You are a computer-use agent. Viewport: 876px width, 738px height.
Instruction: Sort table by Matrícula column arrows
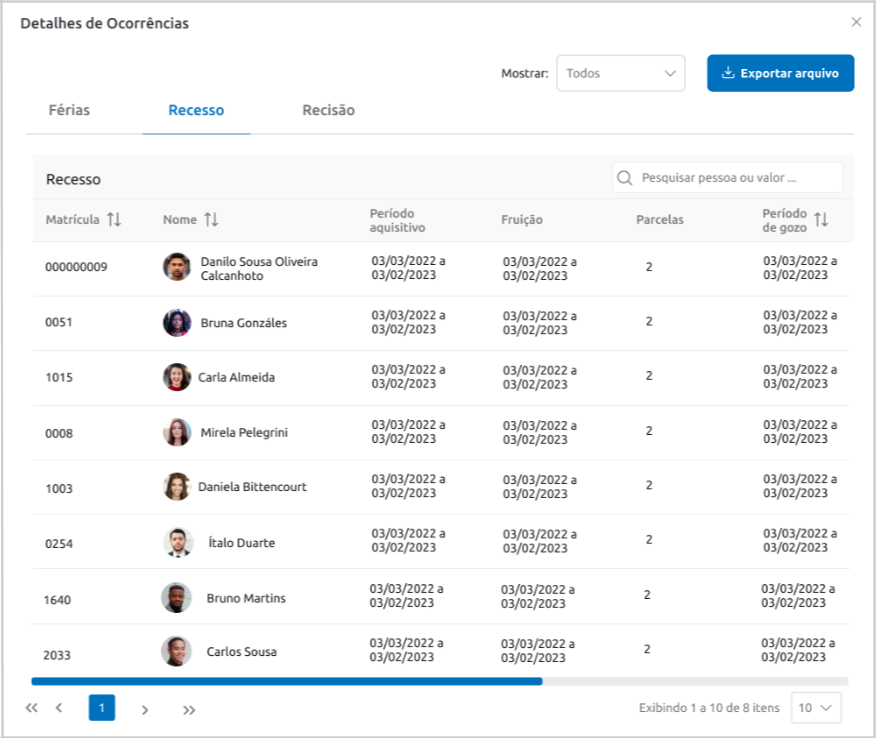pos(114,220)
